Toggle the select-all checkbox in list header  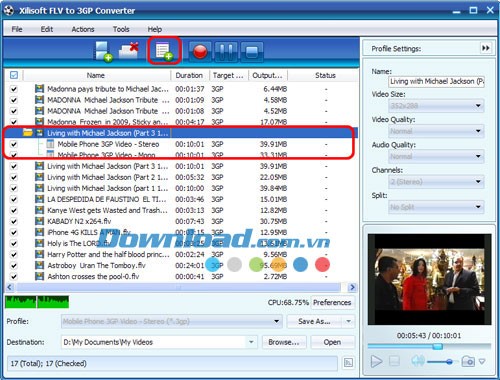click(x=14, y=75)
